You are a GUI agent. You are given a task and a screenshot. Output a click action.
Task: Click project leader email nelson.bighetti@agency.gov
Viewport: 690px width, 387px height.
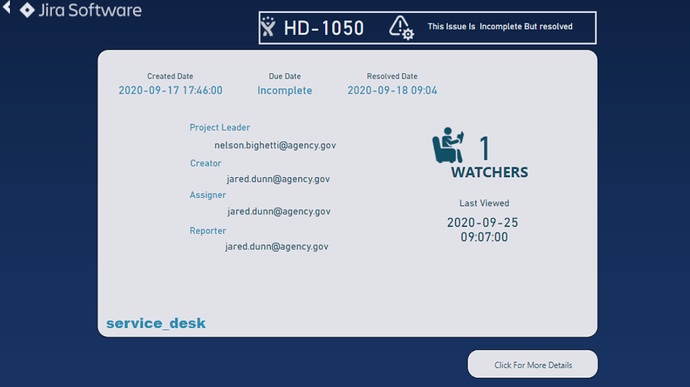point(275,145)
